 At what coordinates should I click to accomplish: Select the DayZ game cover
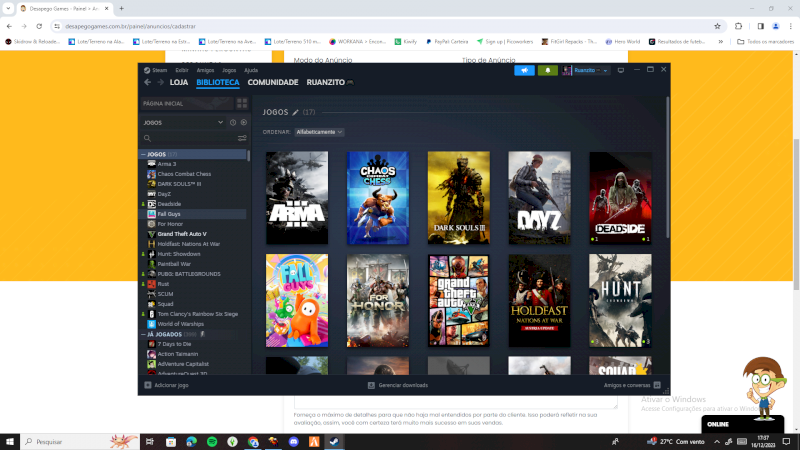coord(539,198)
